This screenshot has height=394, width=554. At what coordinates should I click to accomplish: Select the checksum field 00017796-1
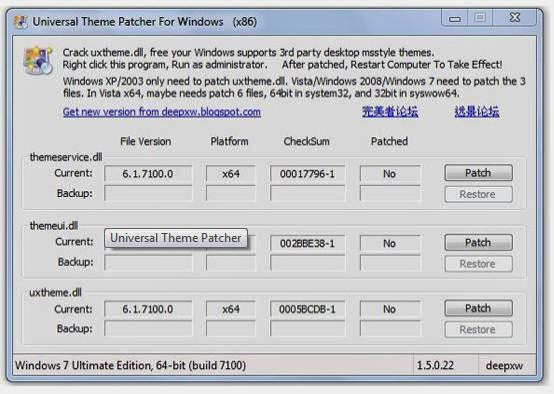click(x=307, y=174)
